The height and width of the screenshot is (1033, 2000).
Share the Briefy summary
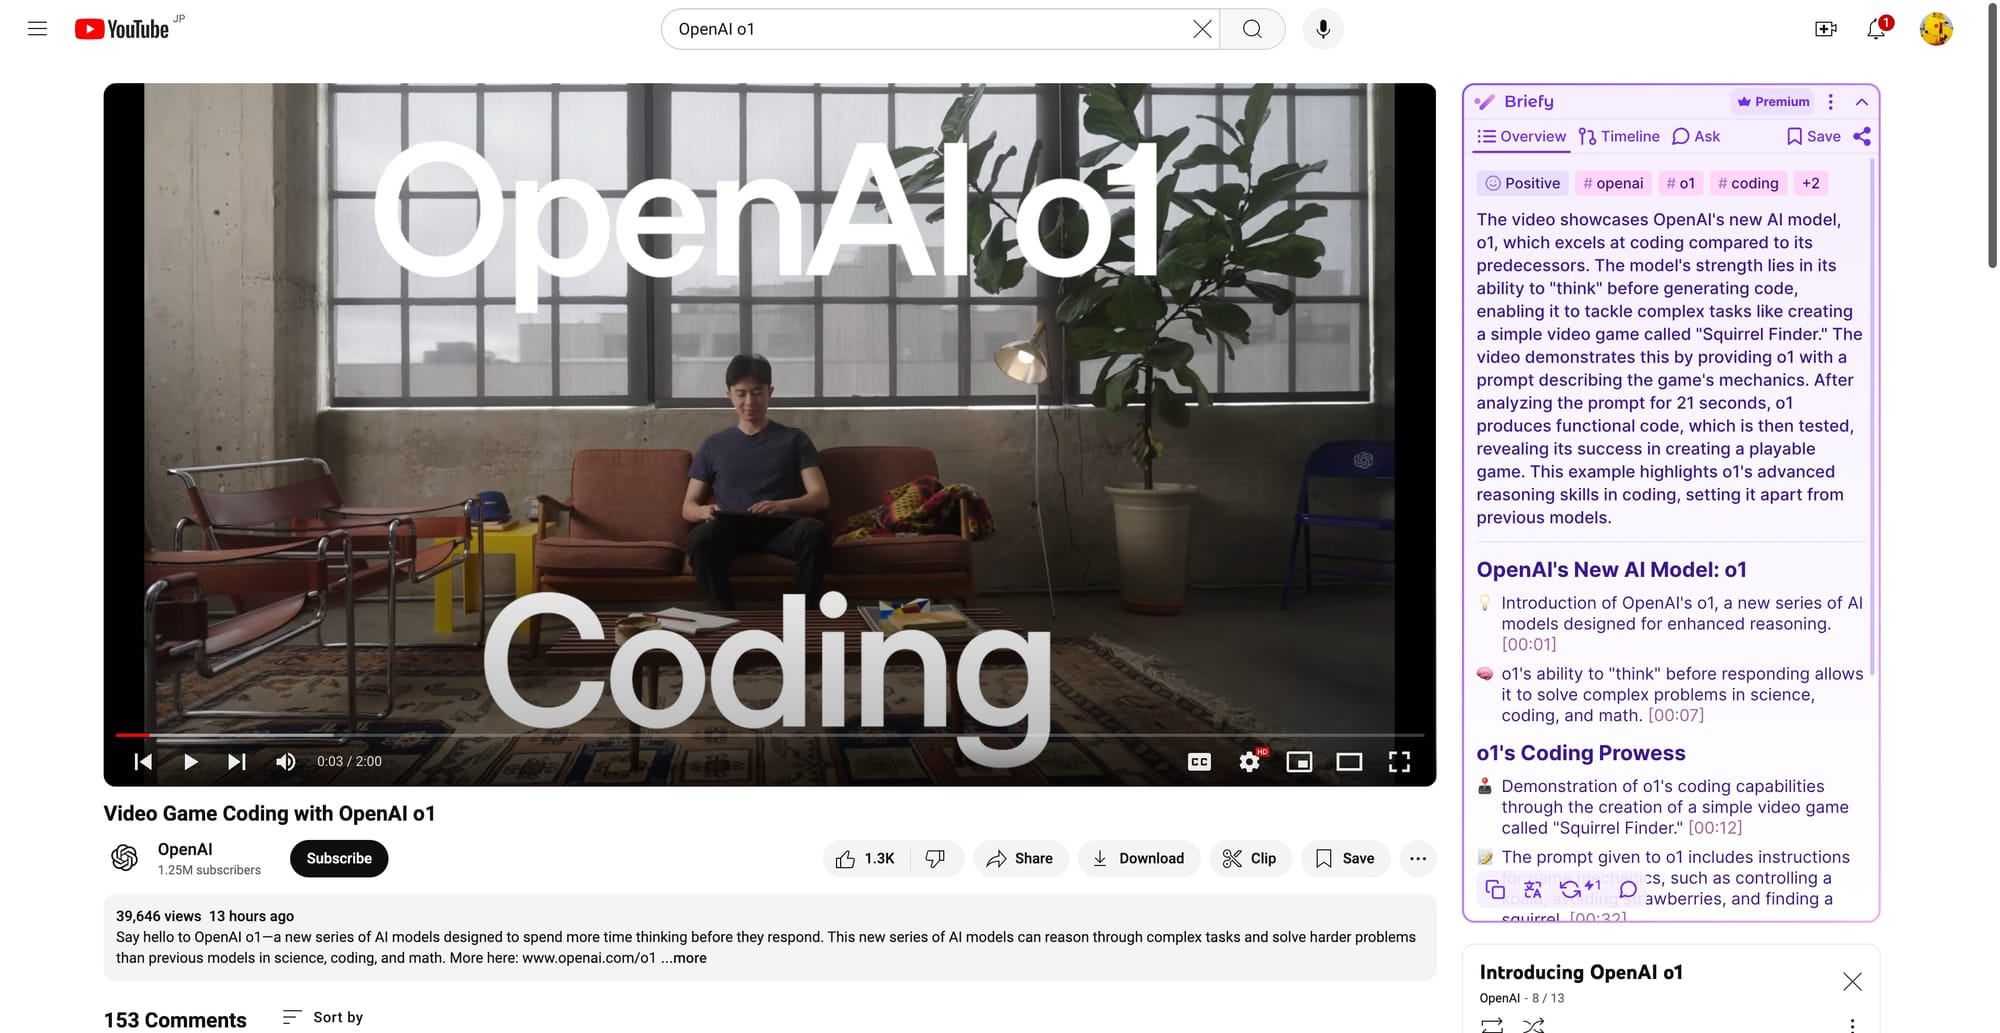click(1862, 137)
